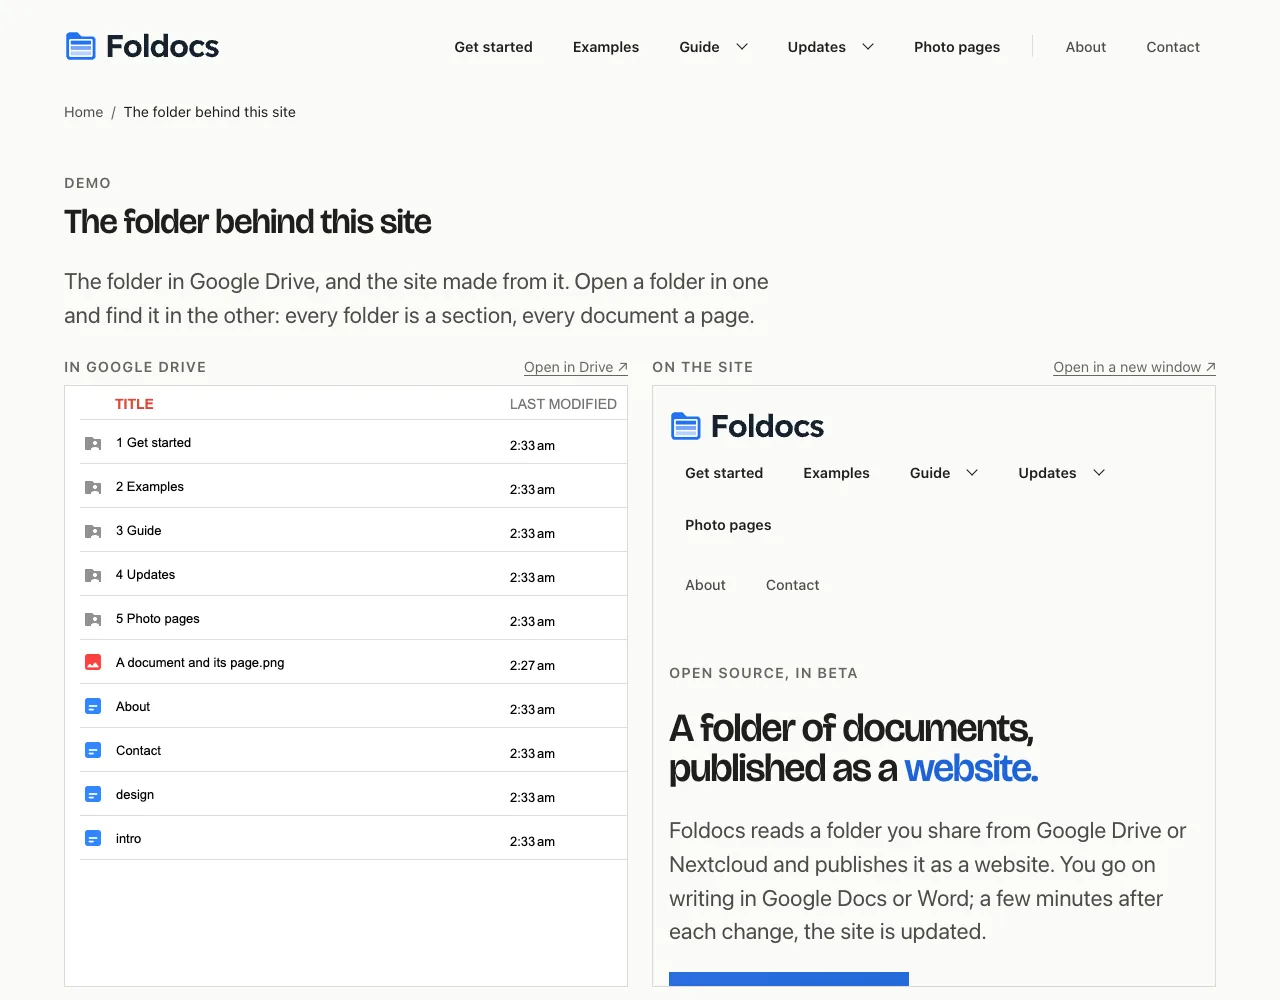1280x1000 pixels.
Task: Expand the Updates chevron in site preview
Action: pyautogui.click(x=1099, y=473)
